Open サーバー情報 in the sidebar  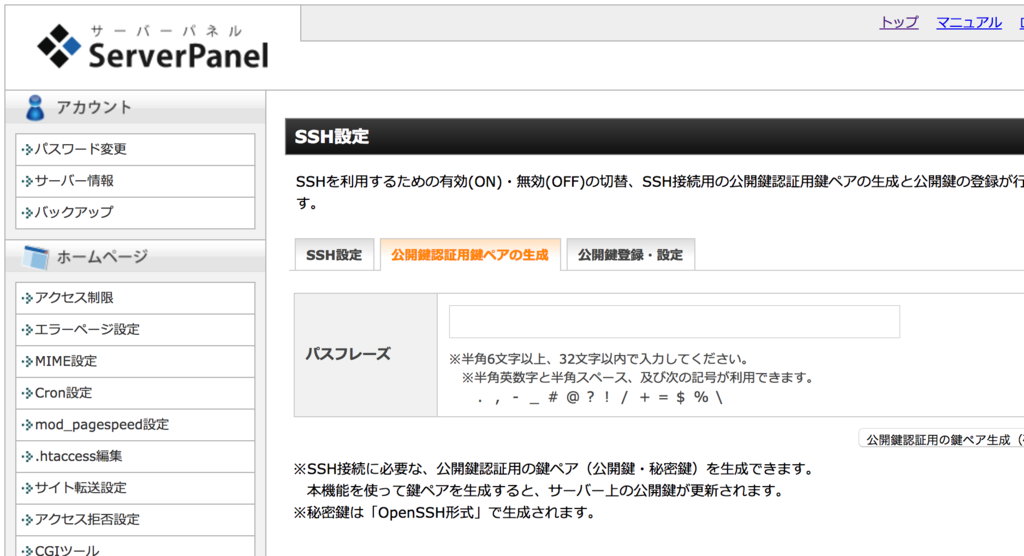point(135,181)
